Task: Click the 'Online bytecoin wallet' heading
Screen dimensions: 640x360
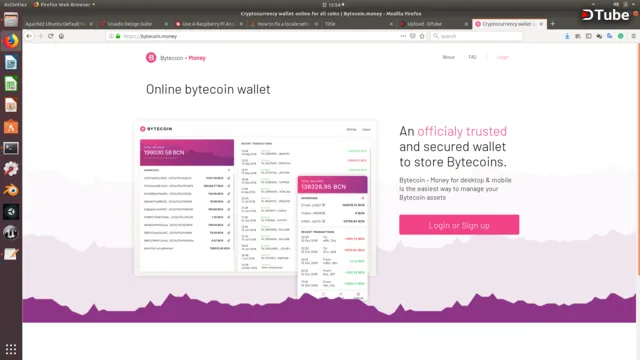Action: point(208,89)
